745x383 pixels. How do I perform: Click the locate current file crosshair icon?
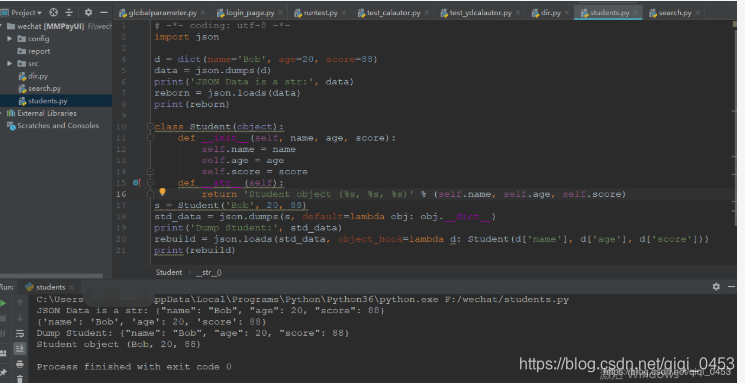54,12
